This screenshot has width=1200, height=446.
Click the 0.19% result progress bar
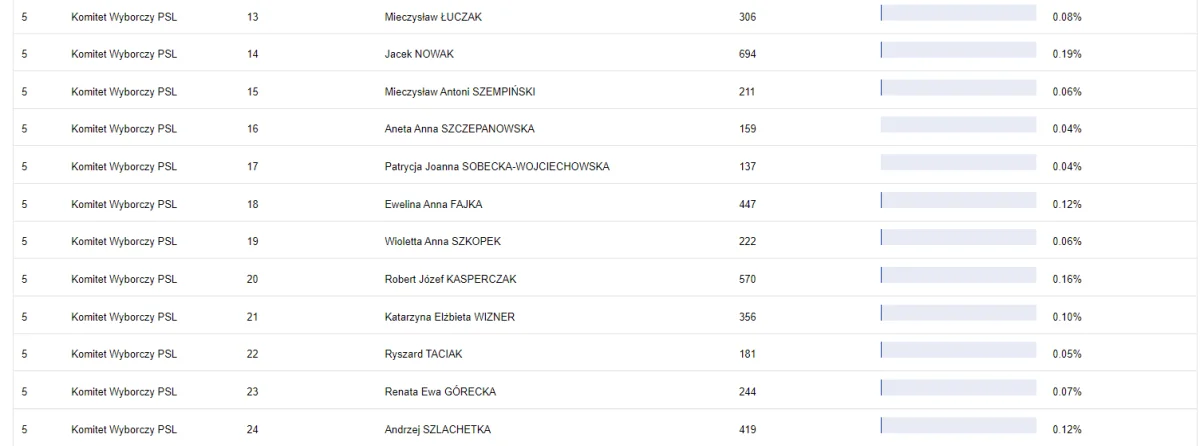tap(958, 50)
